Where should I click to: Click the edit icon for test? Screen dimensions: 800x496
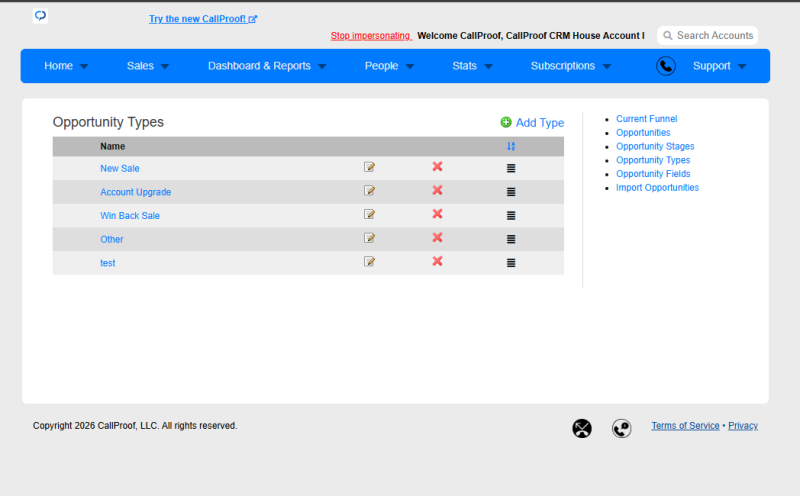point(369,261)
